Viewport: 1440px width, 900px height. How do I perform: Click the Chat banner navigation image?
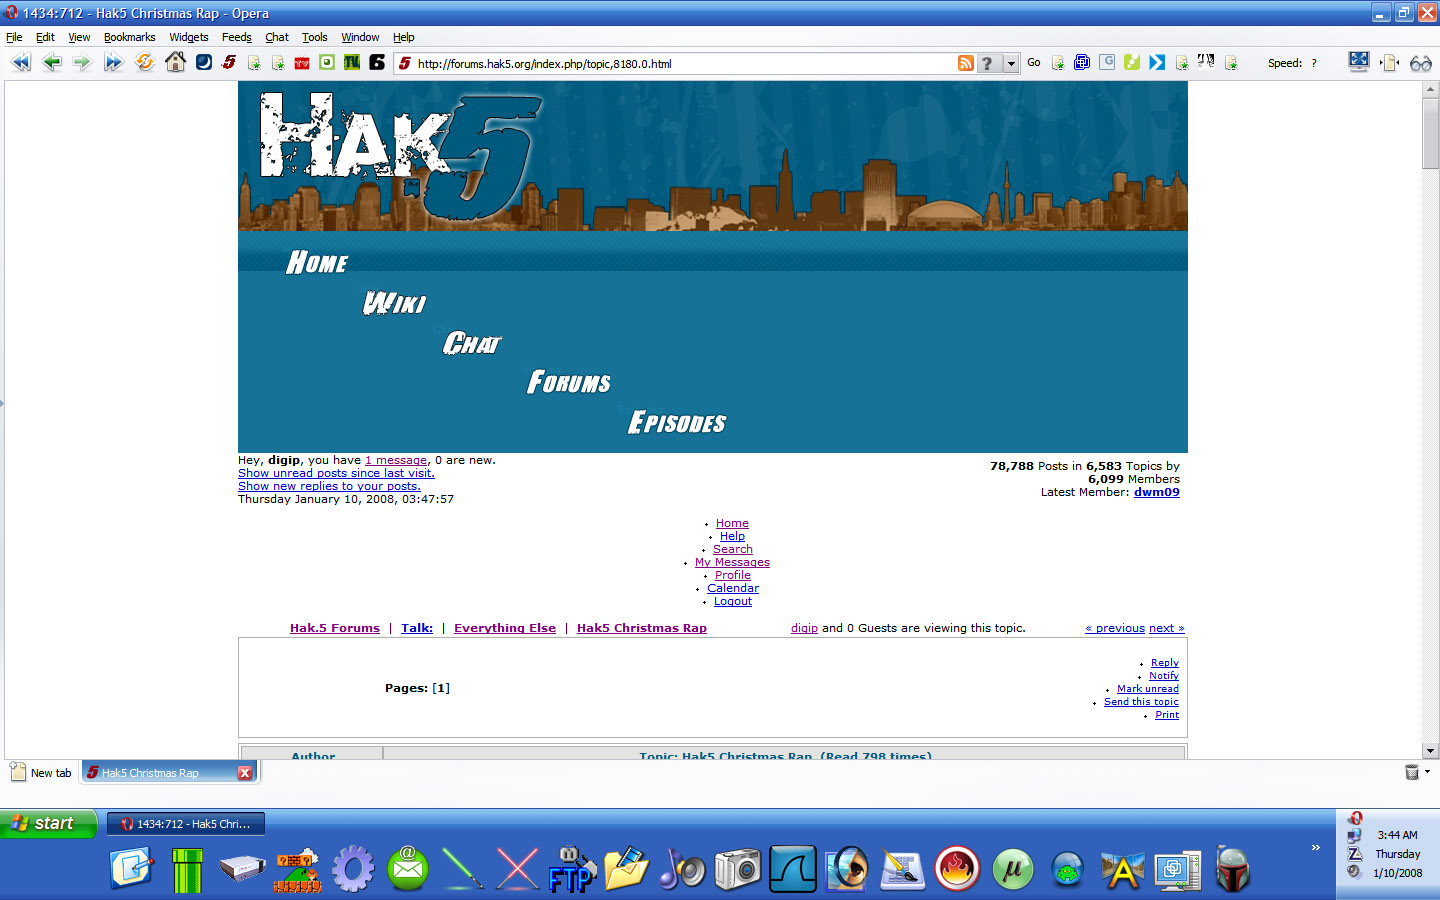click(472, 343)
